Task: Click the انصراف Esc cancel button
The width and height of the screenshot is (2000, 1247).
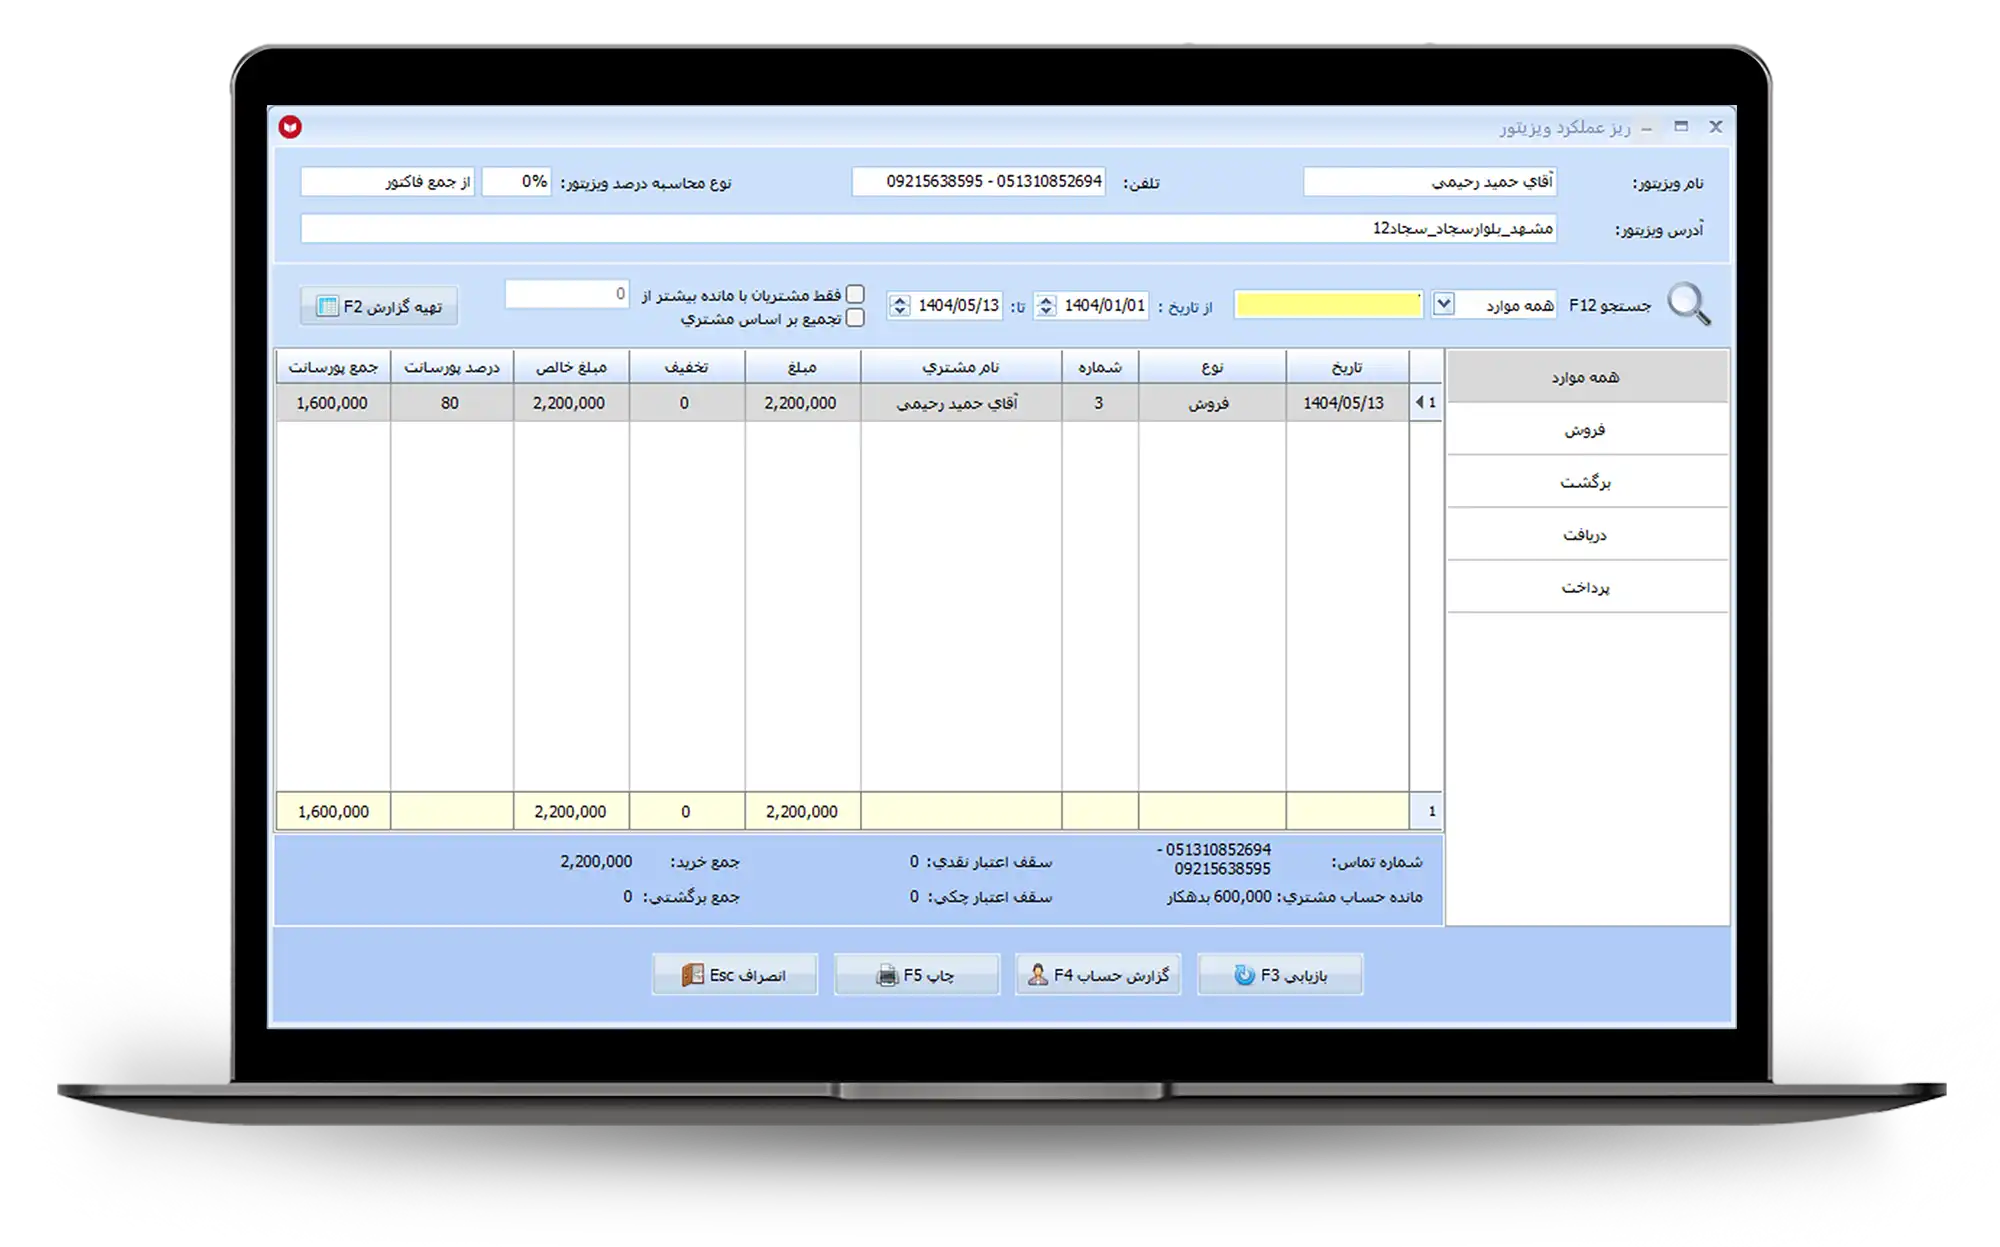Action: (x=735, y=975)
